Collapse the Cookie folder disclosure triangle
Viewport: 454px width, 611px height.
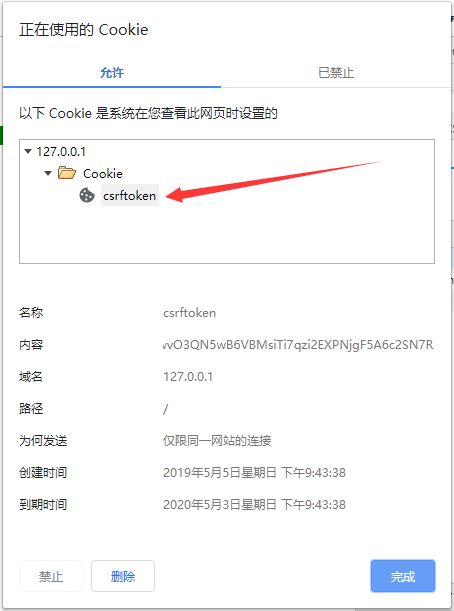pos(48,173)
